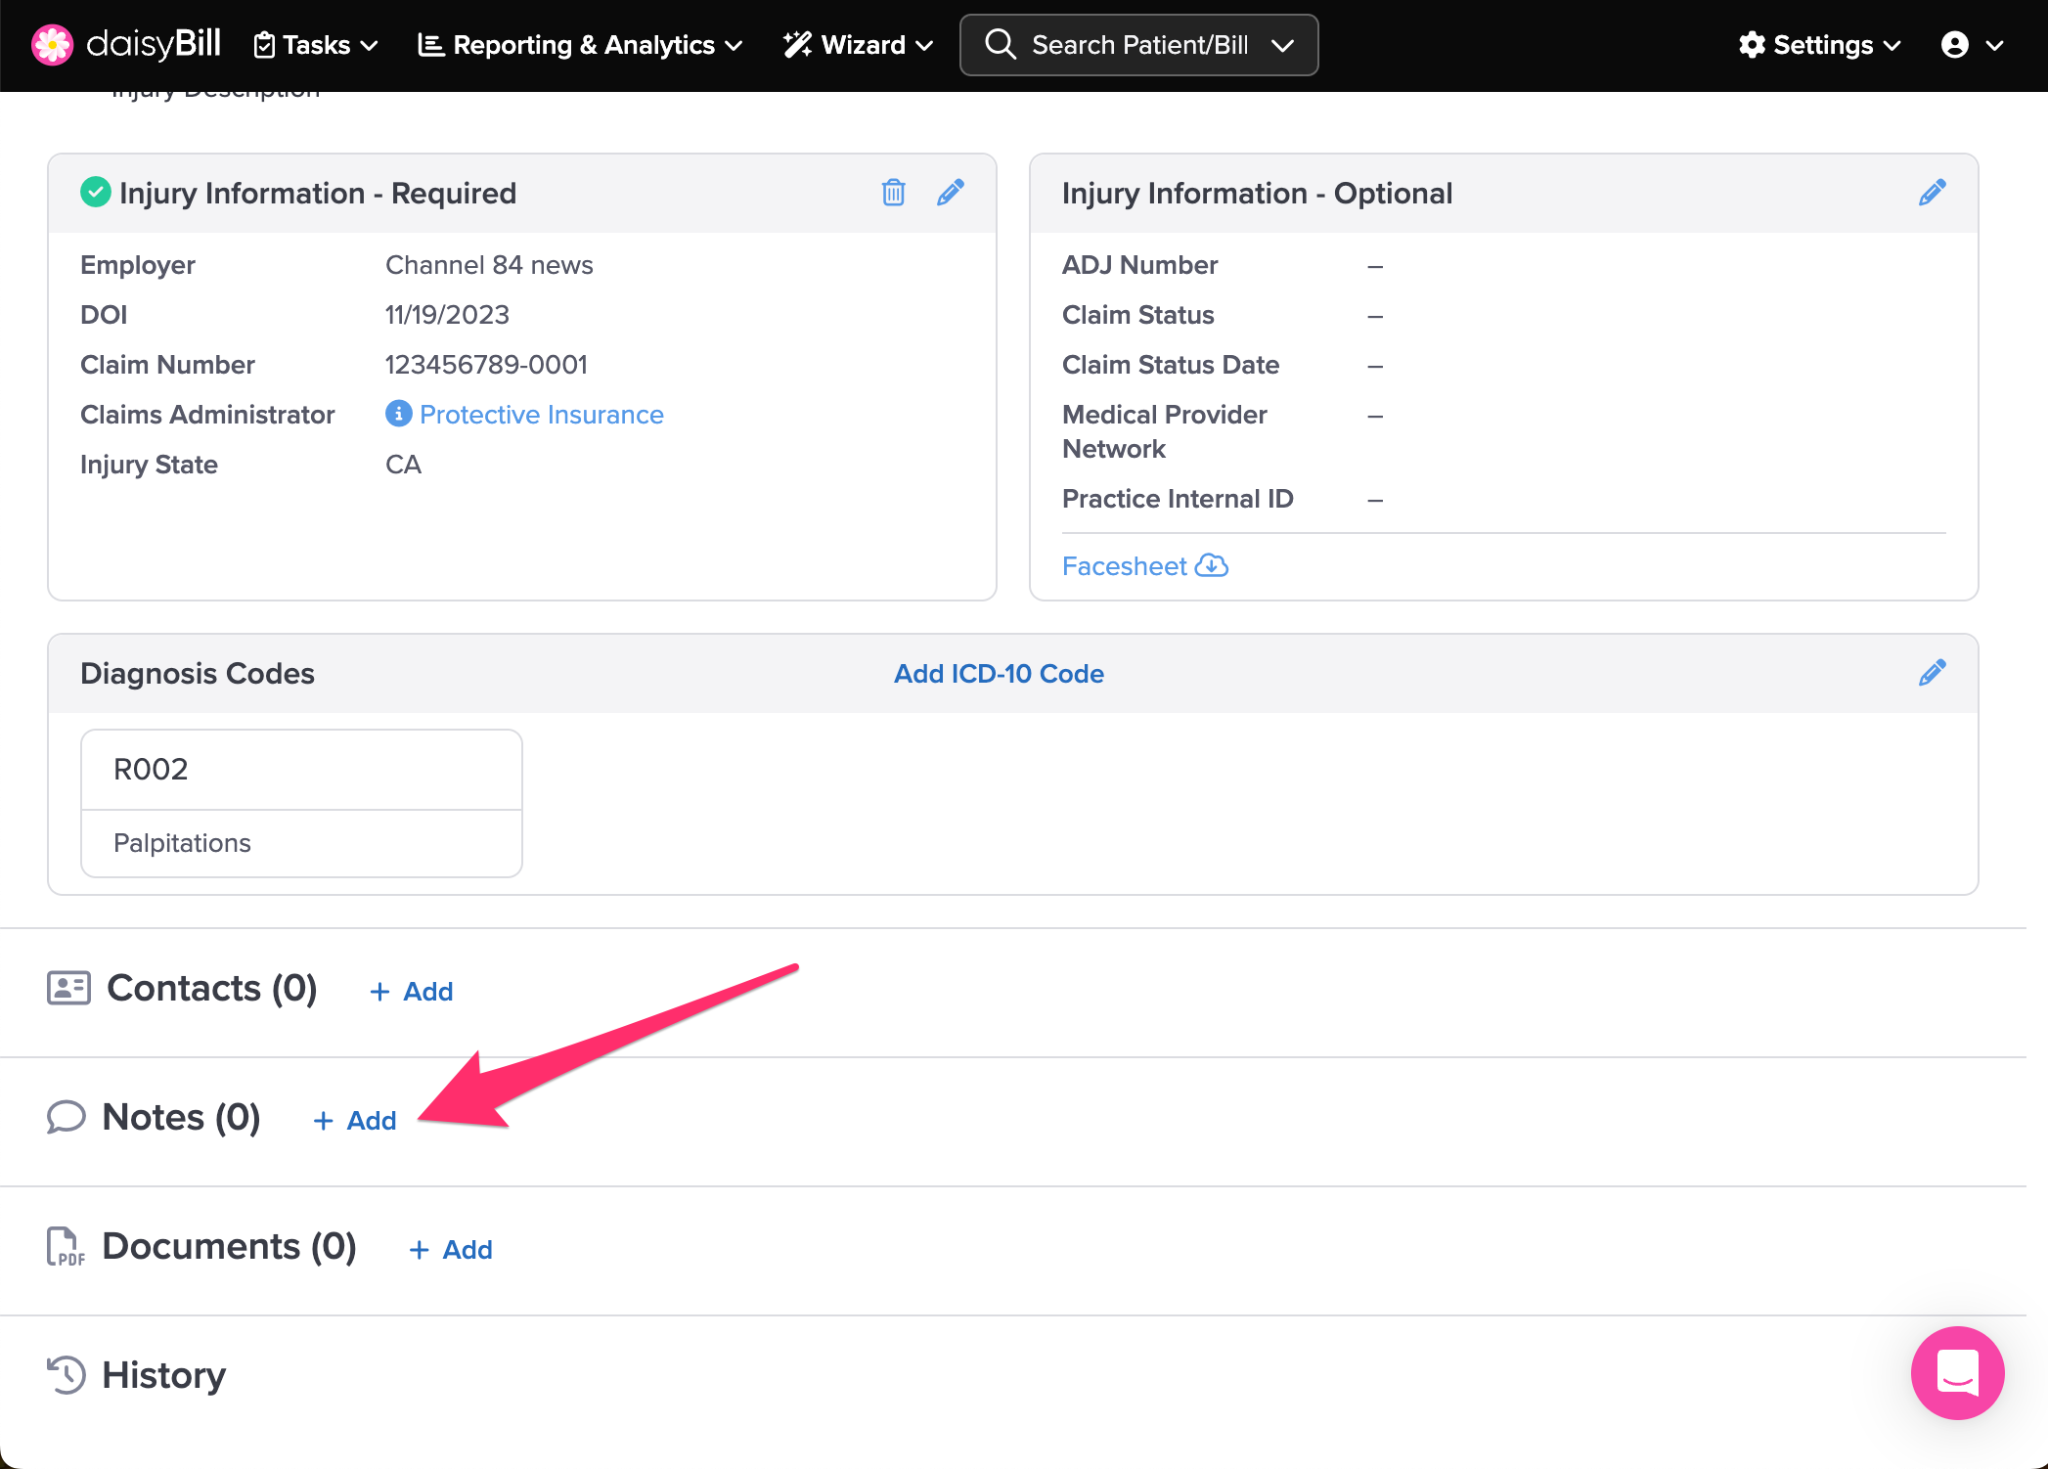Click Diagnosis Codes edit pencil icon
The image size is (2048, 1469).
pyautogui.click(x=1932, y=673)
